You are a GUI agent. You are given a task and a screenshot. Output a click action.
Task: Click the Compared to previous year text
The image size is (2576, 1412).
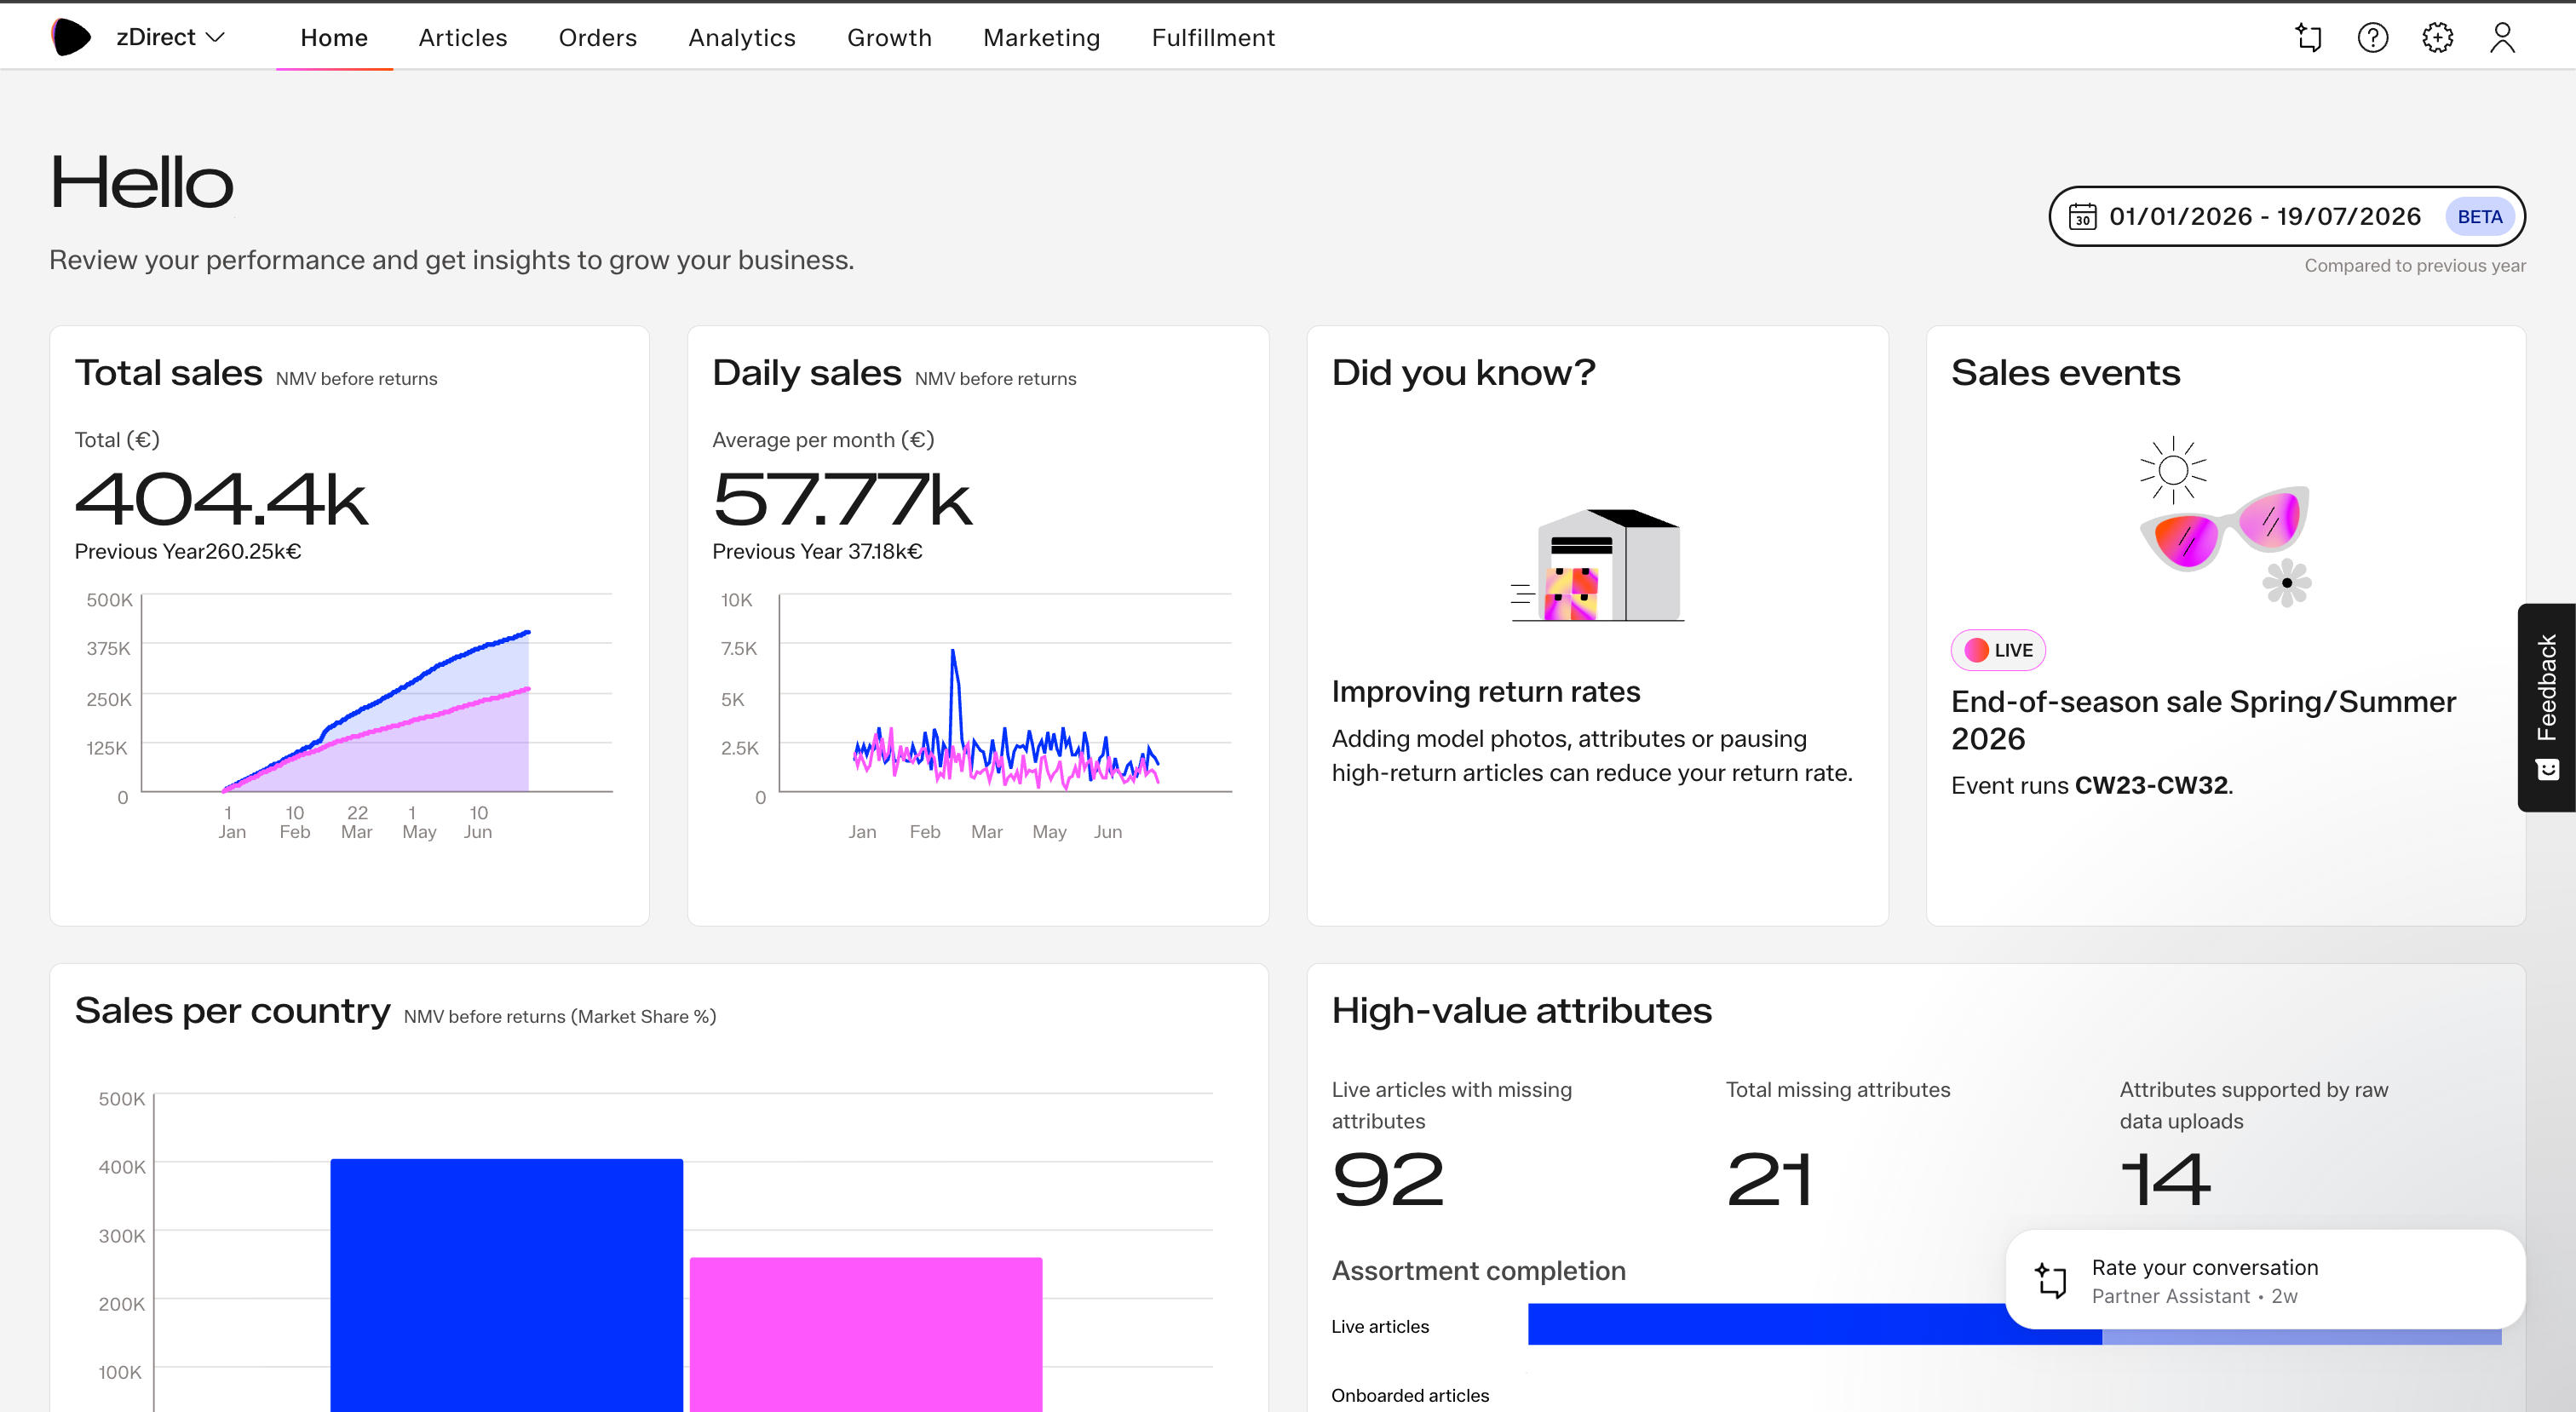click(2415, 265)
